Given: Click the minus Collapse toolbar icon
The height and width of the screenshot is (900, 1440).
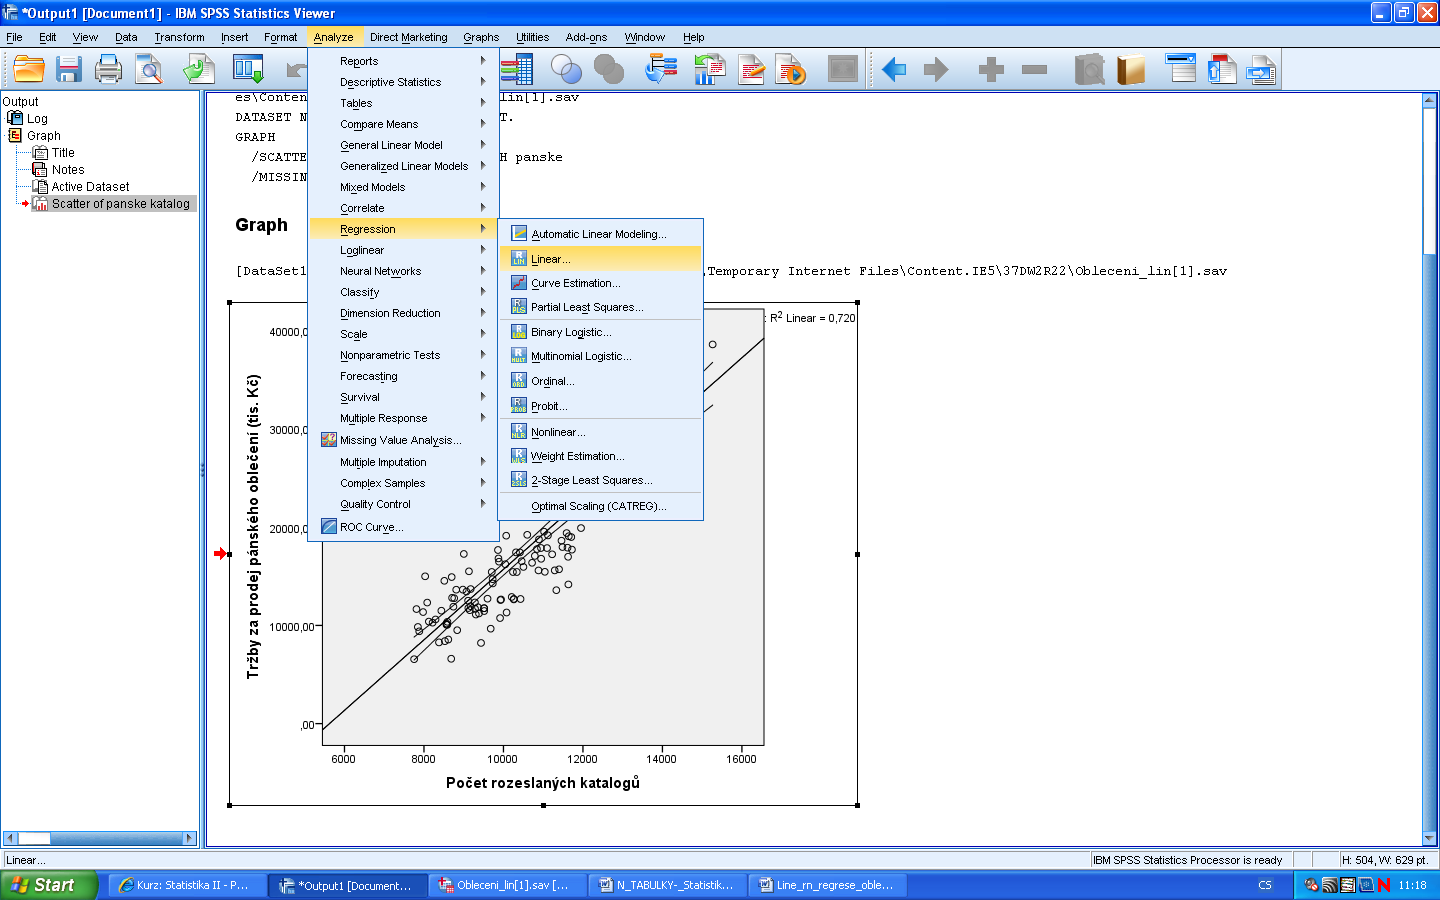Looking at the screenshot, I should click(x=1034, y=69).
